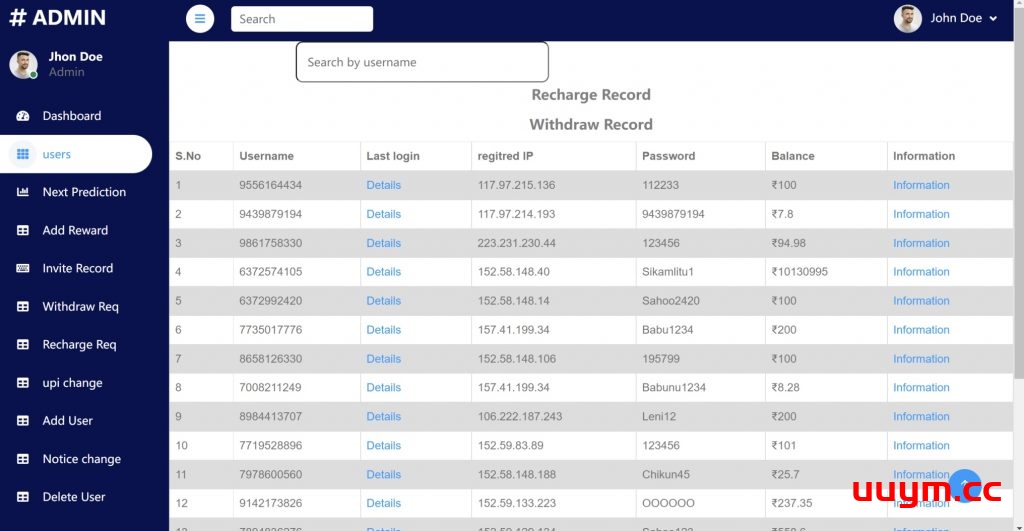Click the Dashboard gauge icon in sidebar
The width and height of the screenshot is (1024, 531).
(x=23, y=116)
